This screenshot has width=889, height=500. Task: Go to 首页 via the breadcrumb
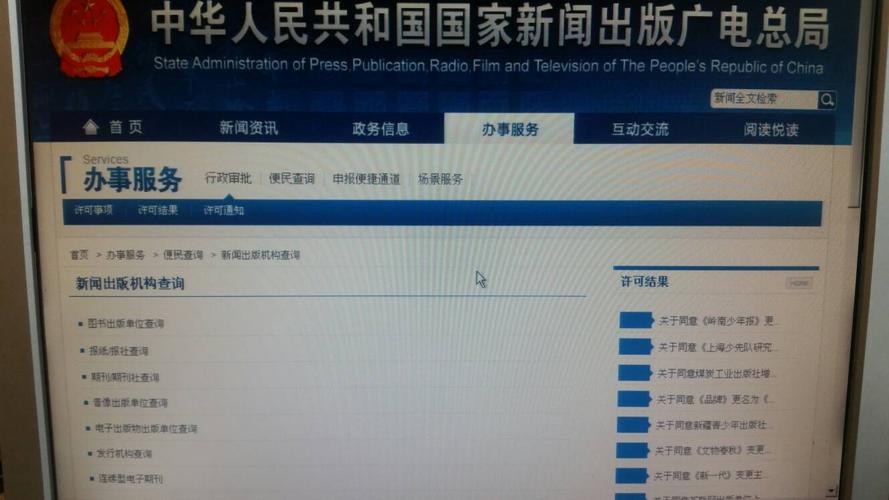pos(79,255)
